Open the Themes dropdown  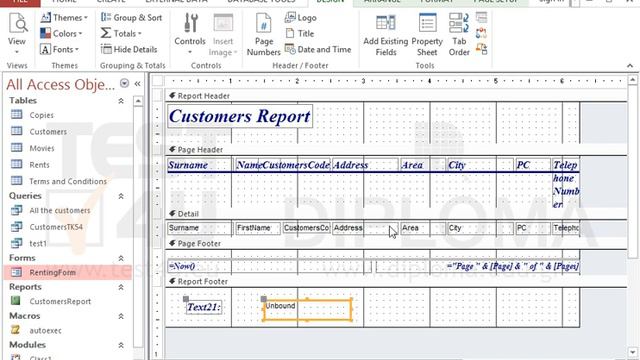[64, 18]
